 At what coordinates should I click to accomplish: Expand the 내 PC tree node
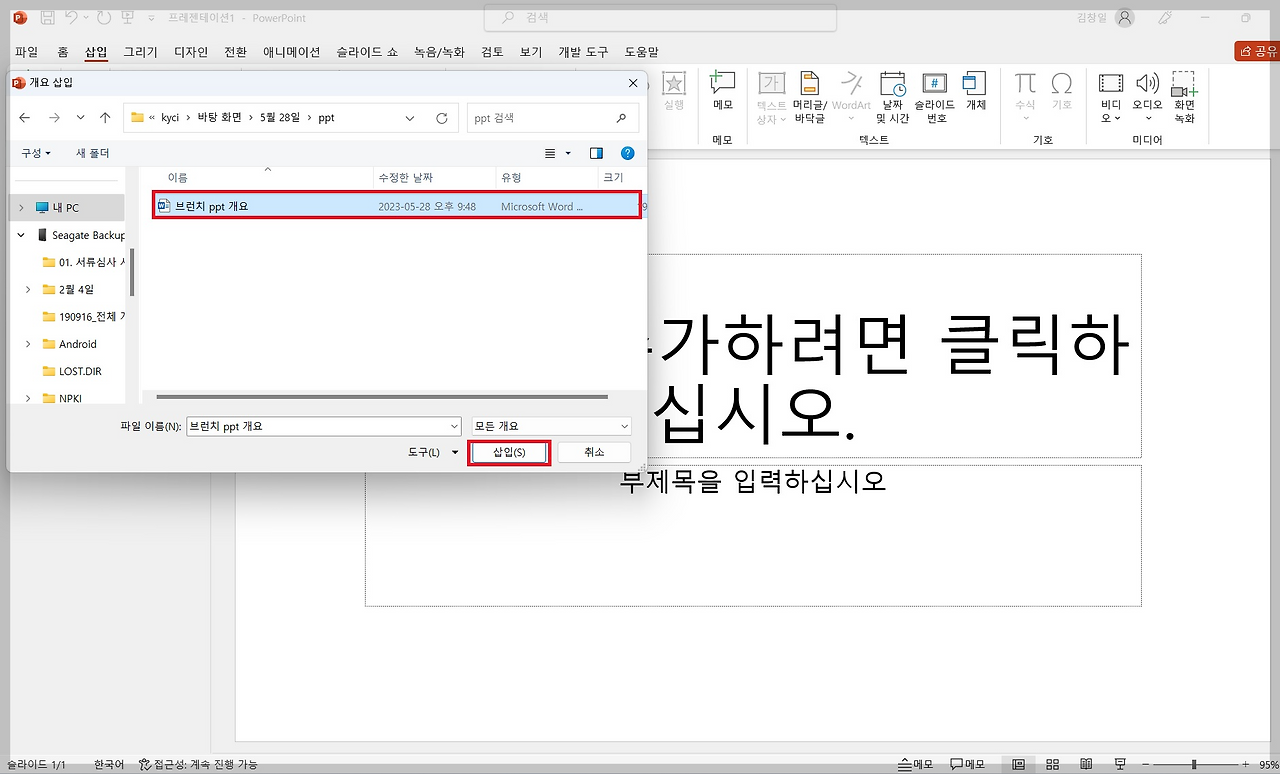[x=21, y=208]
